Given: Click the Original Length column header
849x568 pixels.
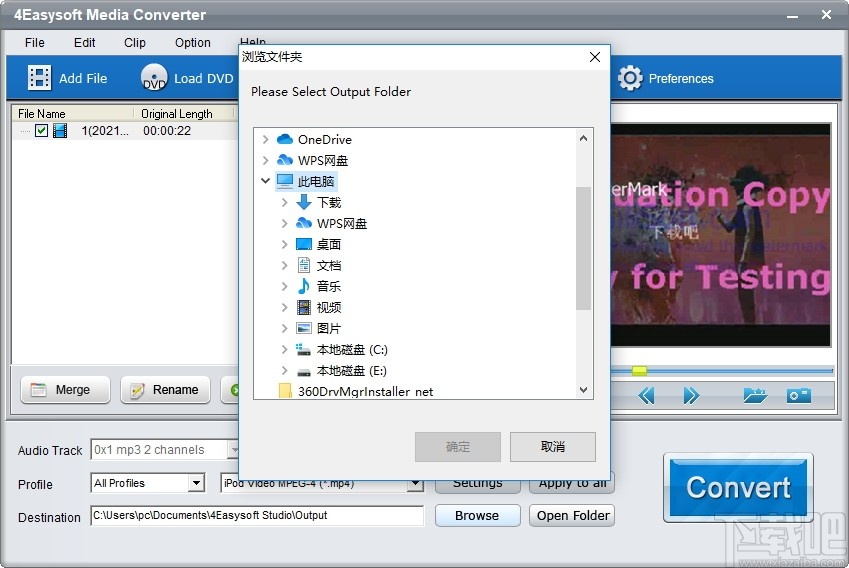Looking at the screenshot, I should [x=184, y=114].
